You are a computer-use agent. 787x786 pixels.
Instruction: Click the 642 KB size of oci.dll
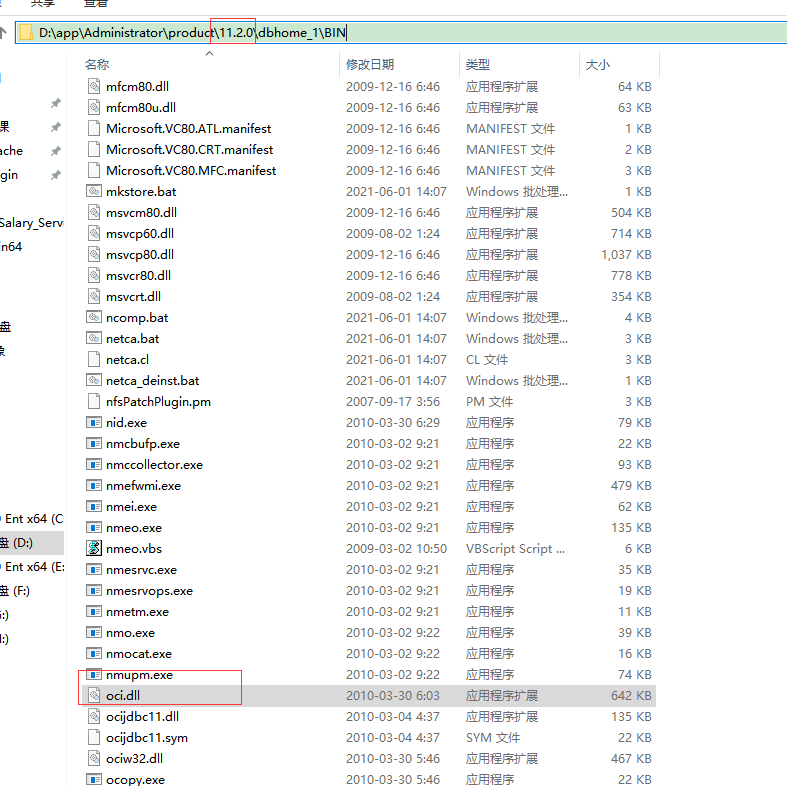631,695
